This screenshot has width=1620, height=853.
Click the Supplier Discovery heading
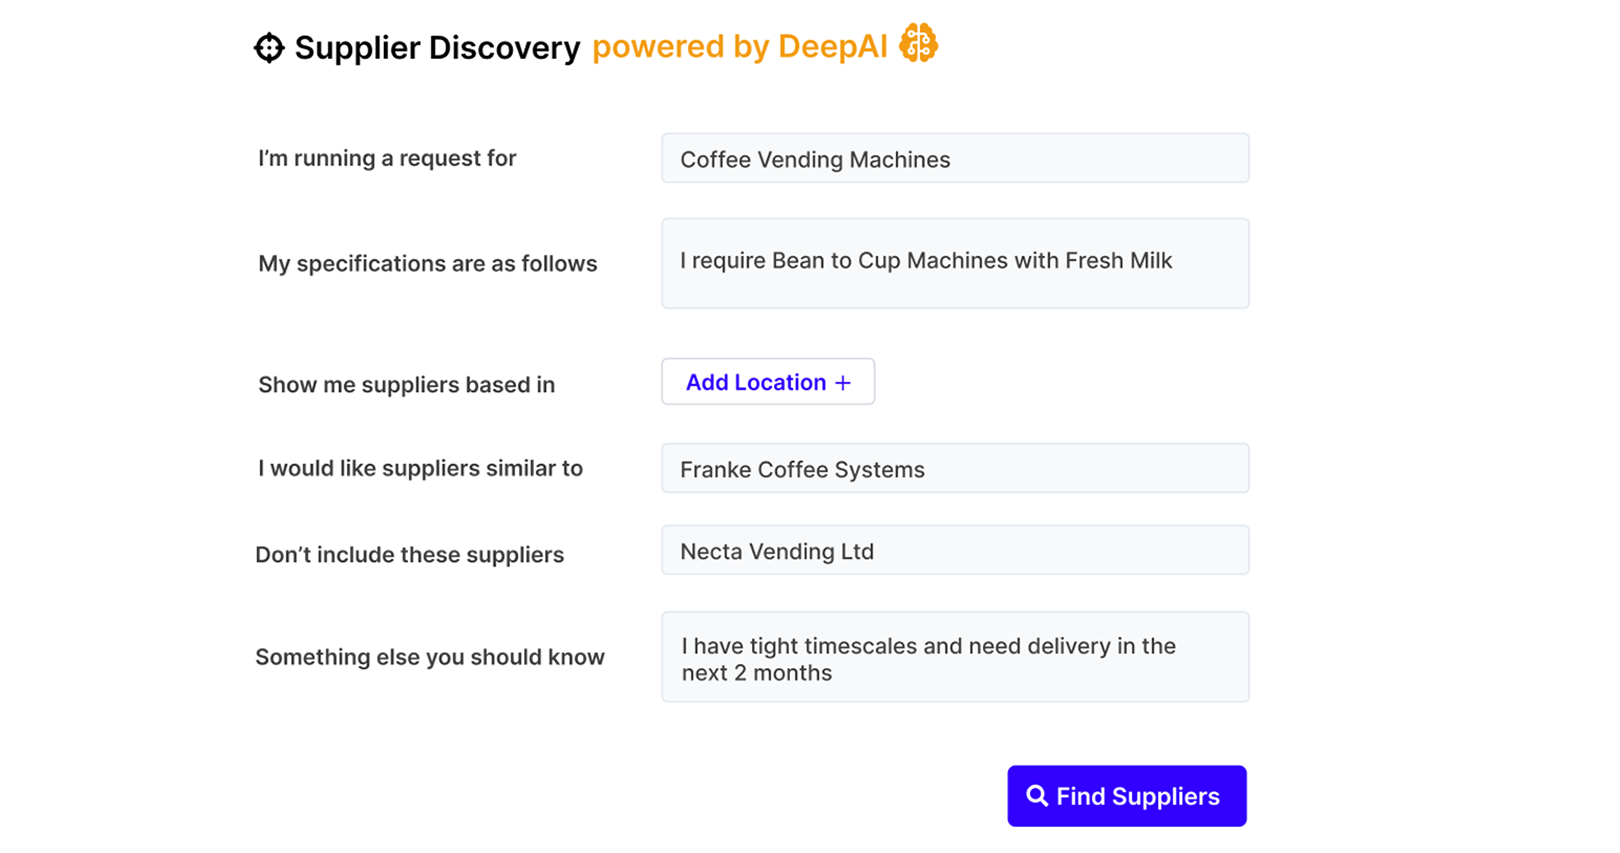click(438, 47)
